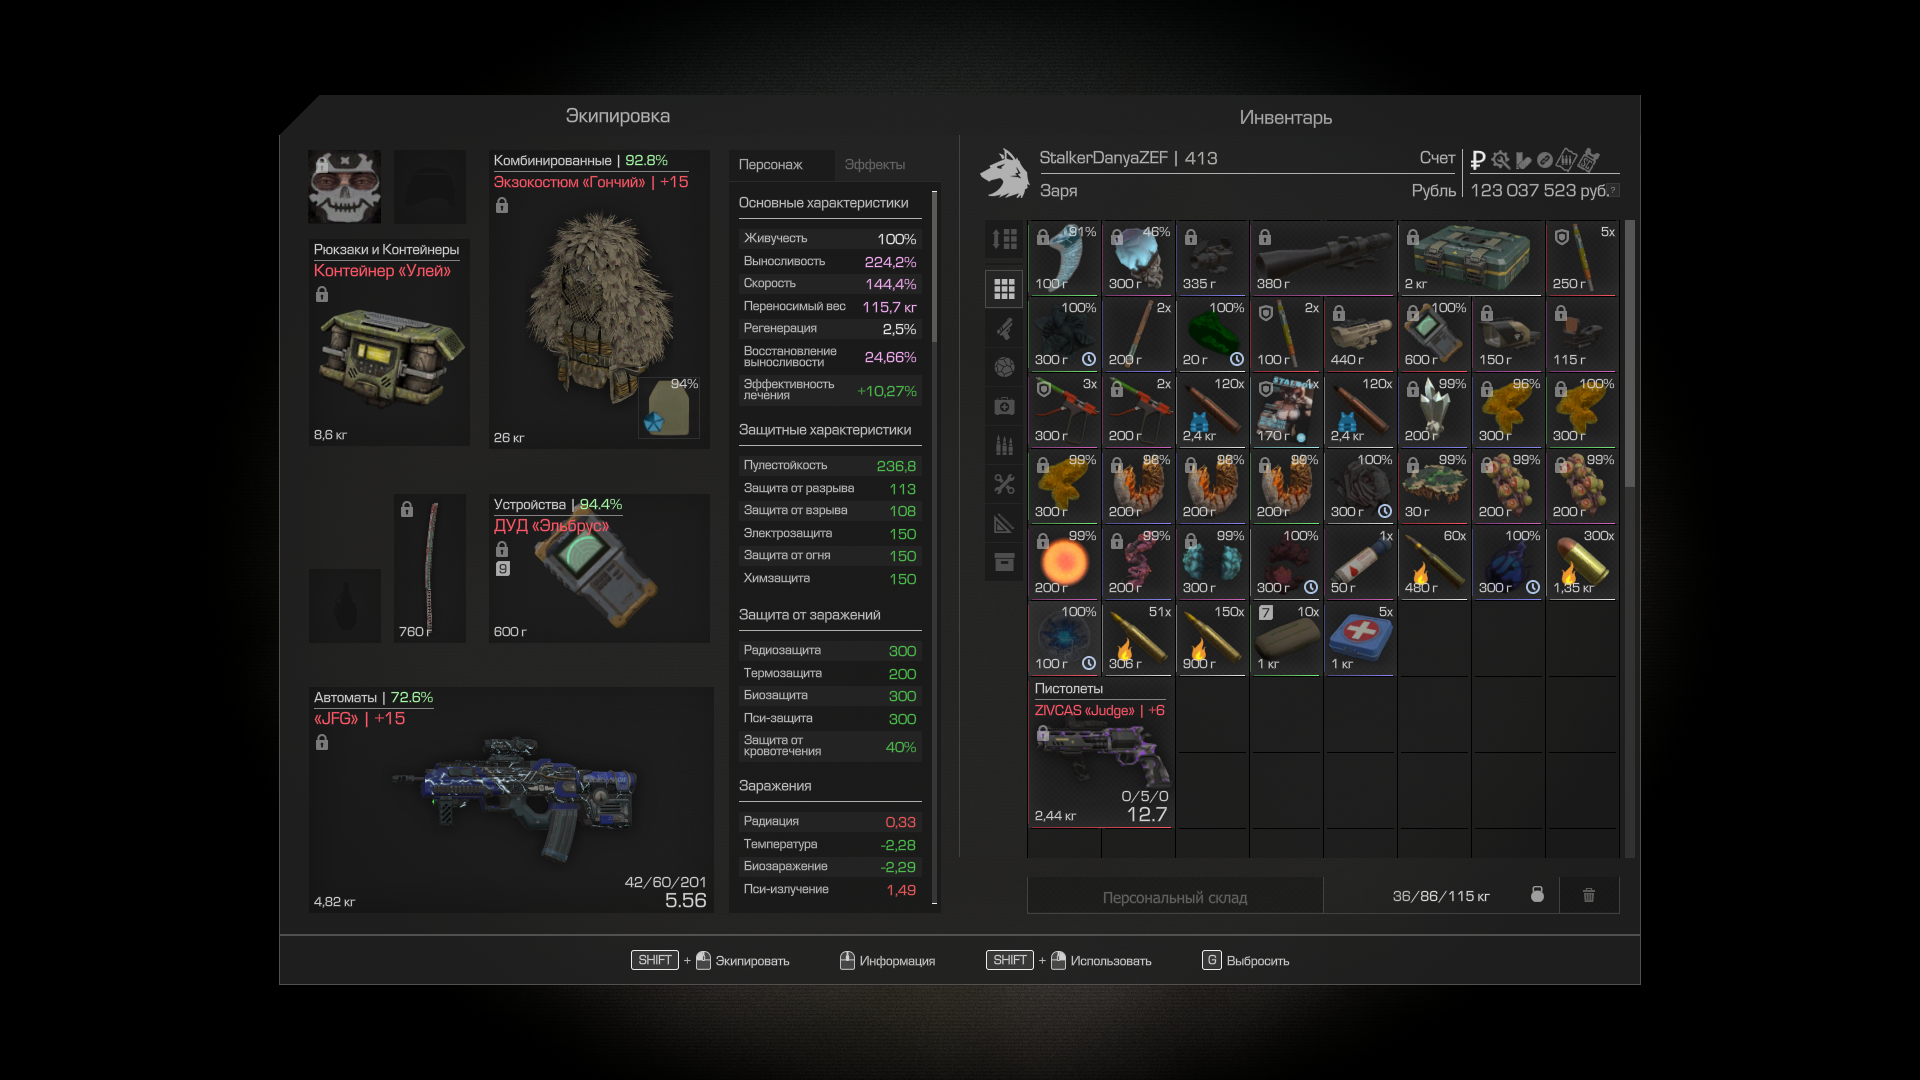Viewport: 1920px width, 1080px height.
Task: Click the balance 123 037 523 руб.
Action: point(1539,190)
